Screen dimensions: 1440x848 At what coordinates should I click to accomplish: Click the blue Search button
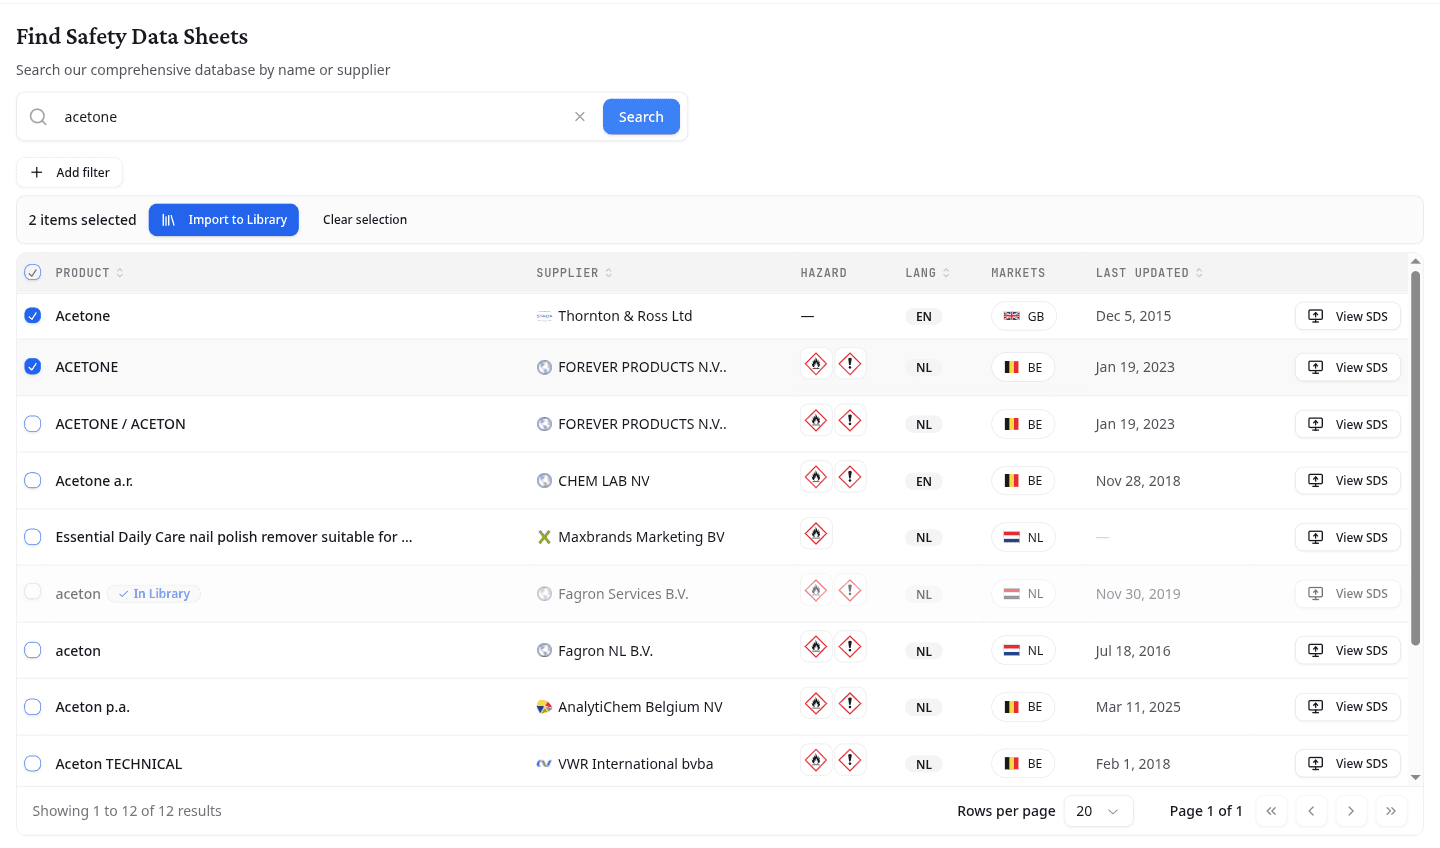641,117
